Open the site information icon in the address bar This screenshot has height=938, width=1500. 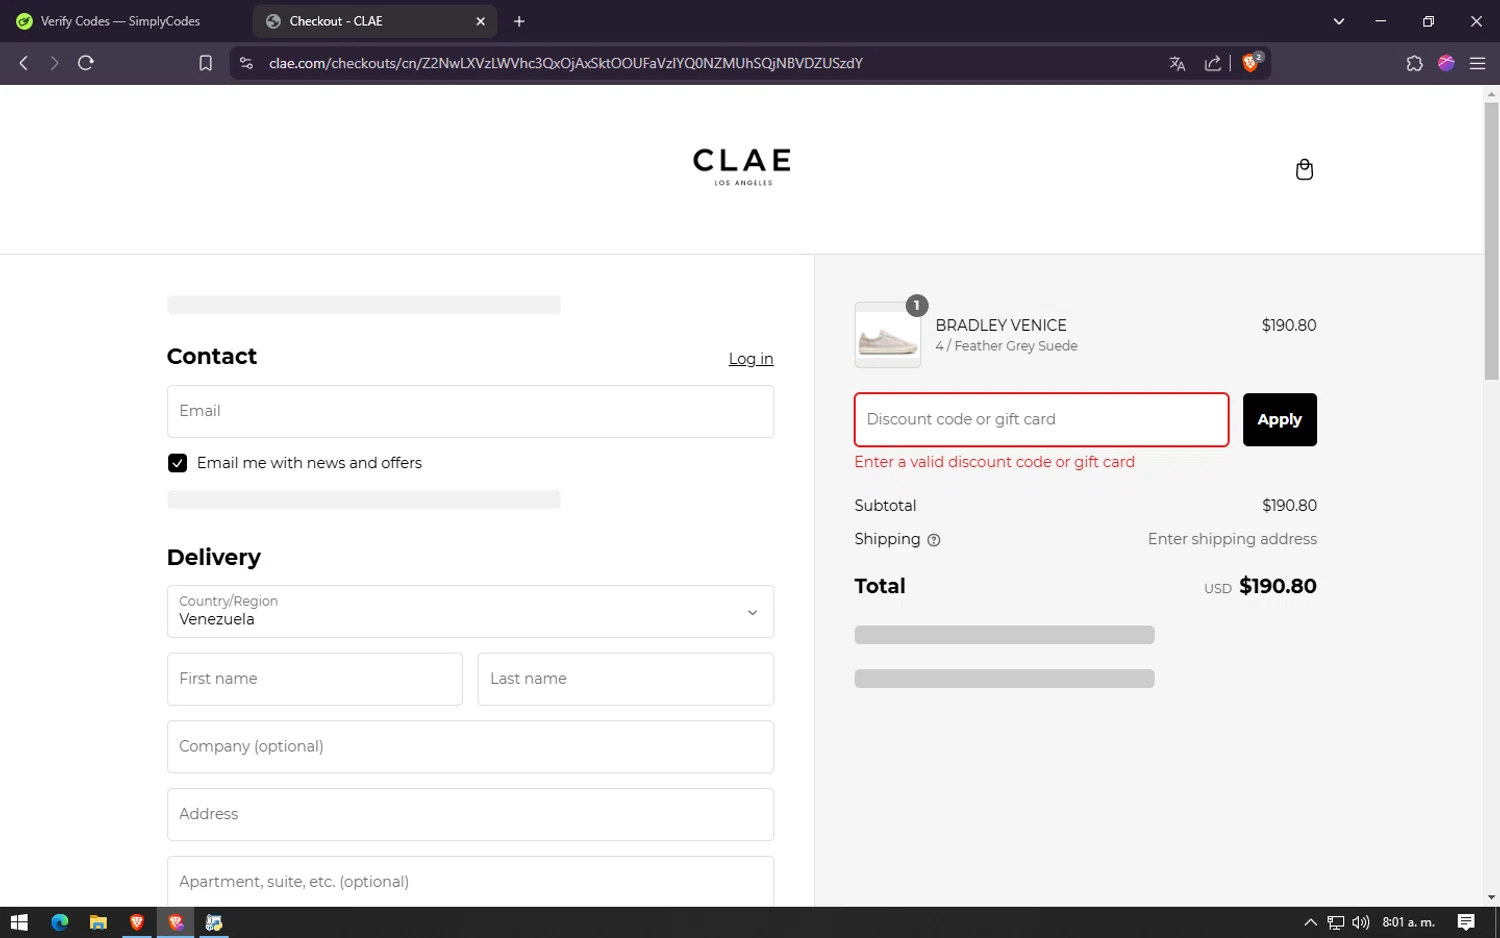point(246,63)
